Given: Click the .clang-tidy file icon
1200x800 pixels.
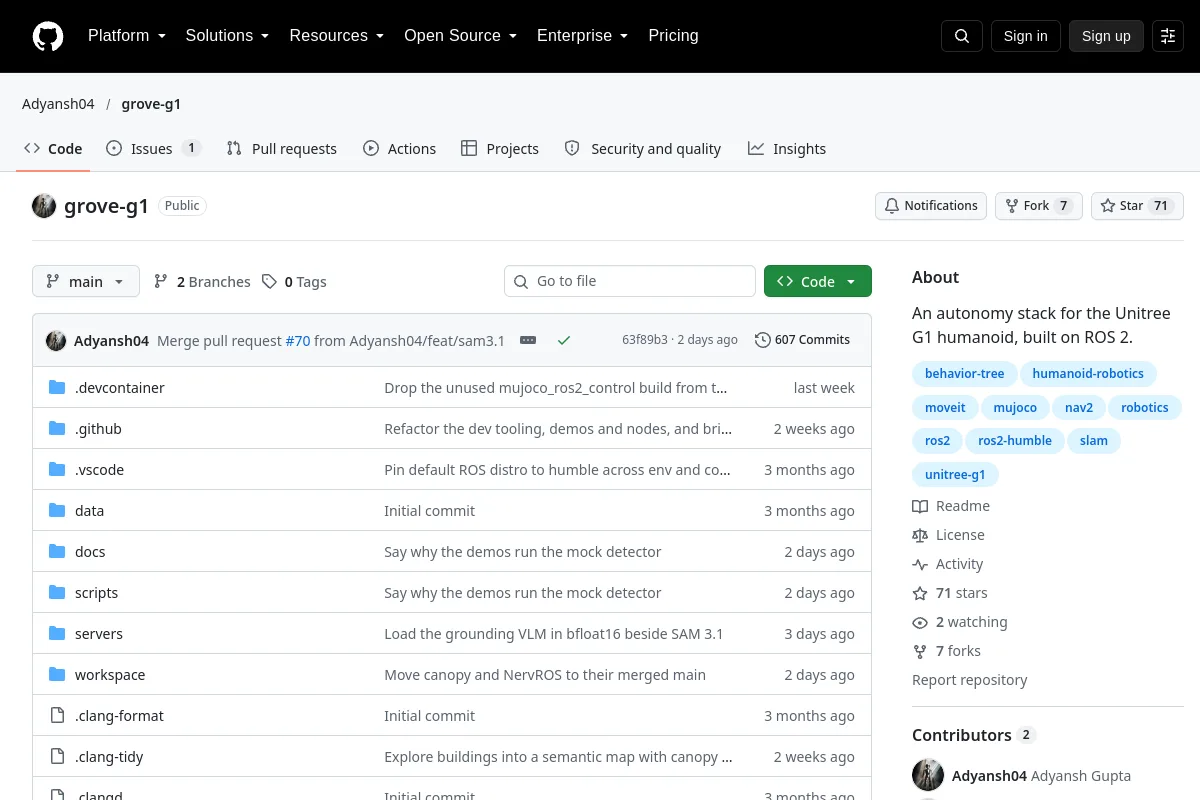Looking at the screenshot, I should click(57, 757).
